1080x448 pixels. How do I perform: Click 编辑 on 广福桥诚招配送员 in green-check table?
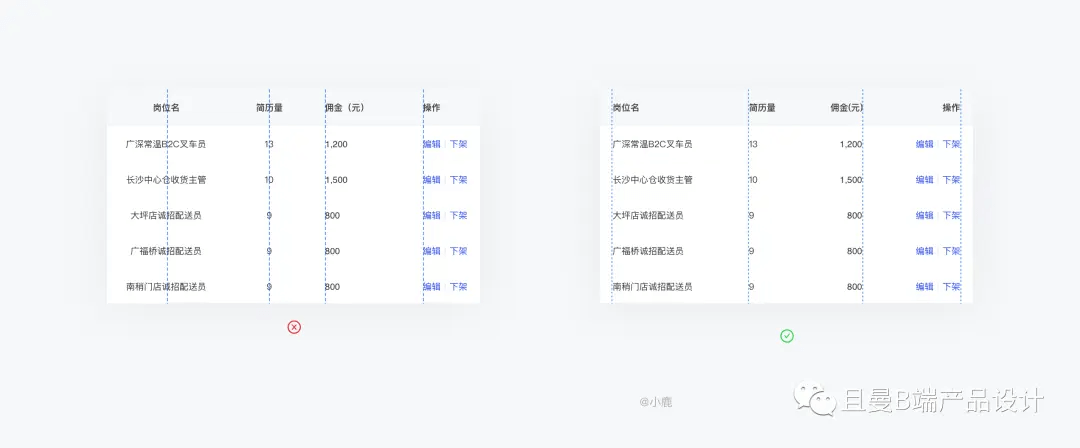click(924, 251)
